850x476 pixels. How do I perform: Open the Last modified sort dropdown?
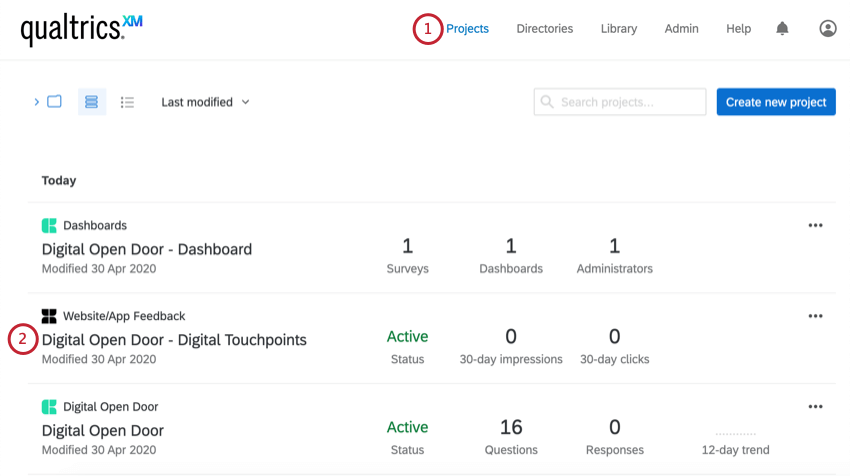tap(205, 102)
